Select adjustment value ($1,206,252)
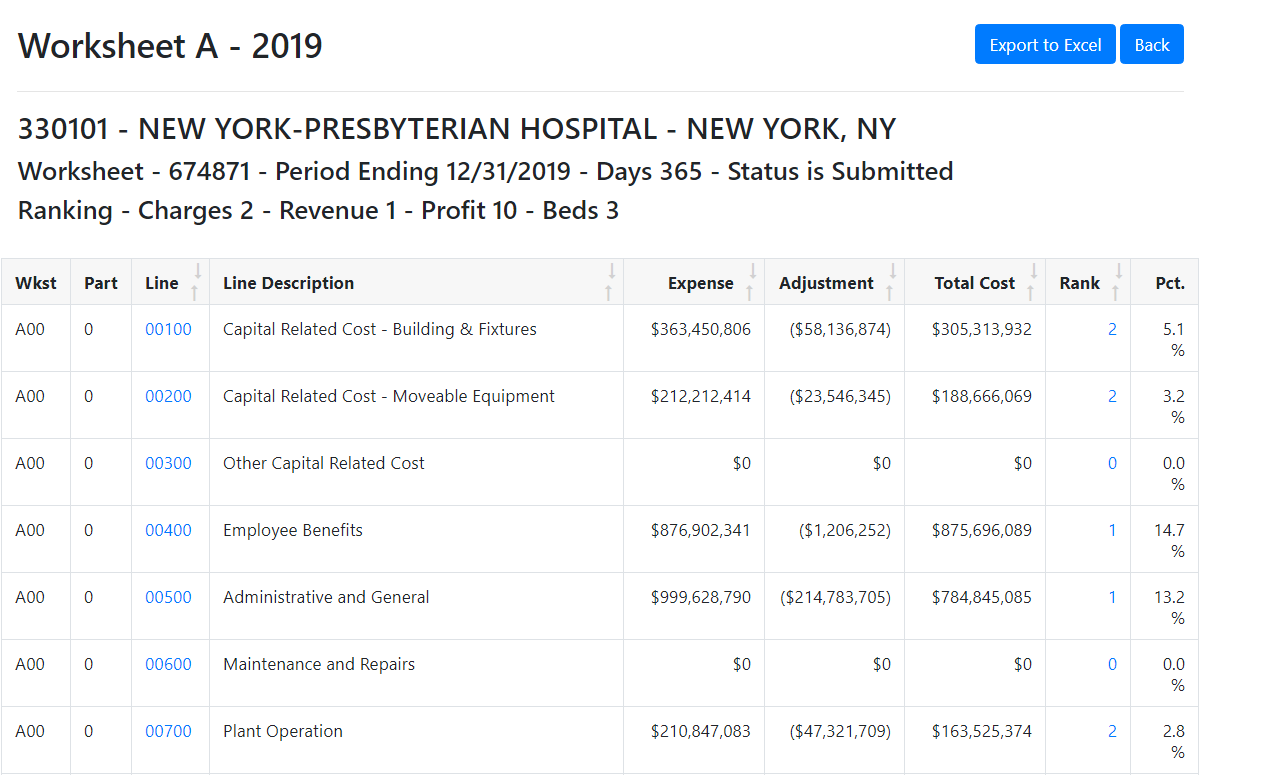 coord(845,530)
